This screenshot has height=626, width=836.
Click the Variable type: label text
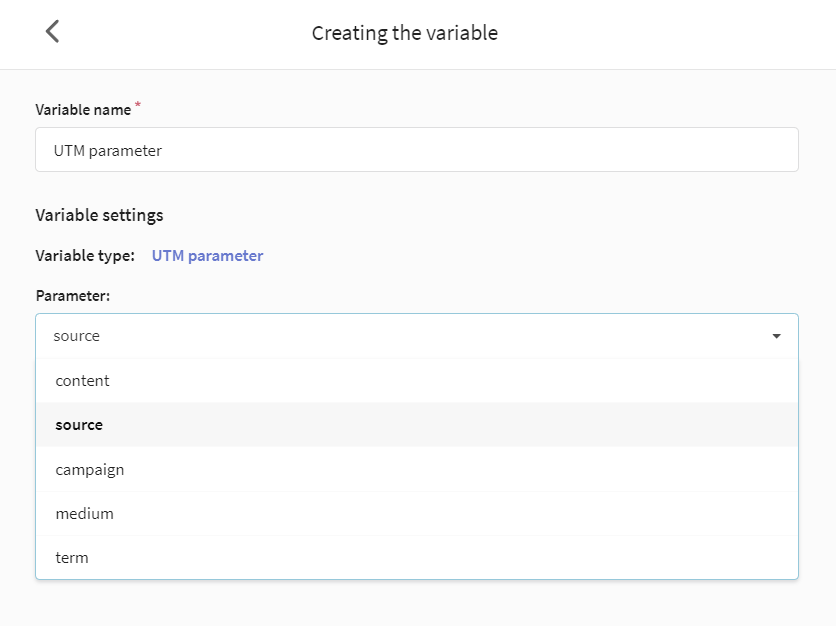point(85,256)
